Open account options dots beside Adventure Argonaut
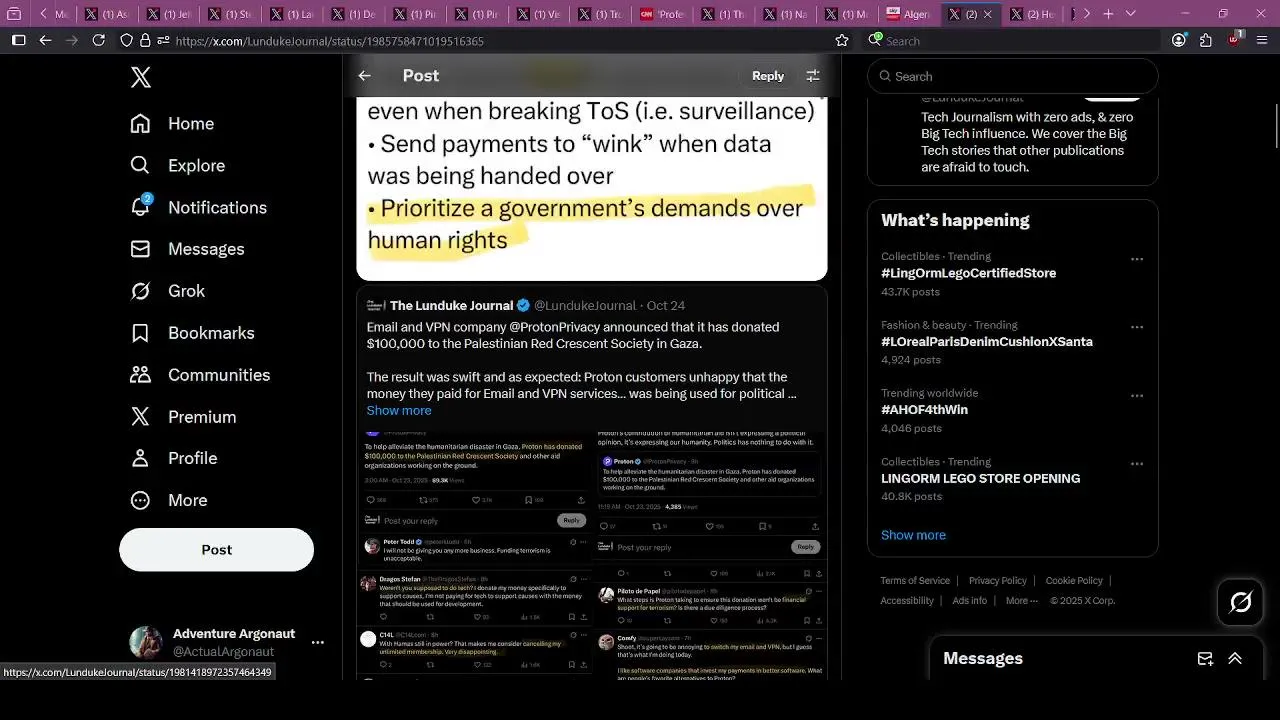 pos(318,642)
